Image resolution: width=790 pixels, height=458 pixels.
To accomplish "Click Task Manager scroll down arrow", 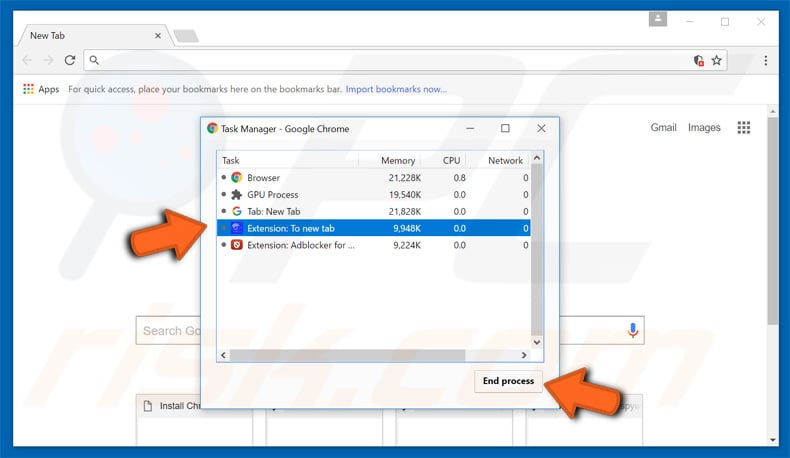I will (x=537, y=342).
